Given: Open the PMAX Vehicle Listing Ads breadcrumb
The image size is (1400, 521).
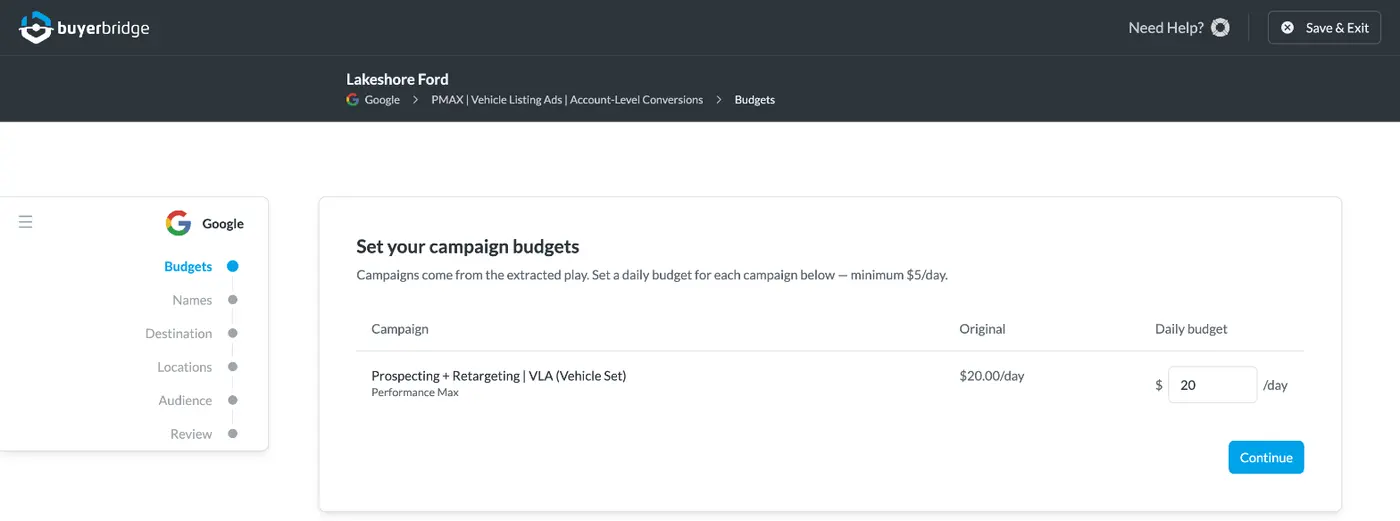Looking at the screenshot, I should point(567,100).
